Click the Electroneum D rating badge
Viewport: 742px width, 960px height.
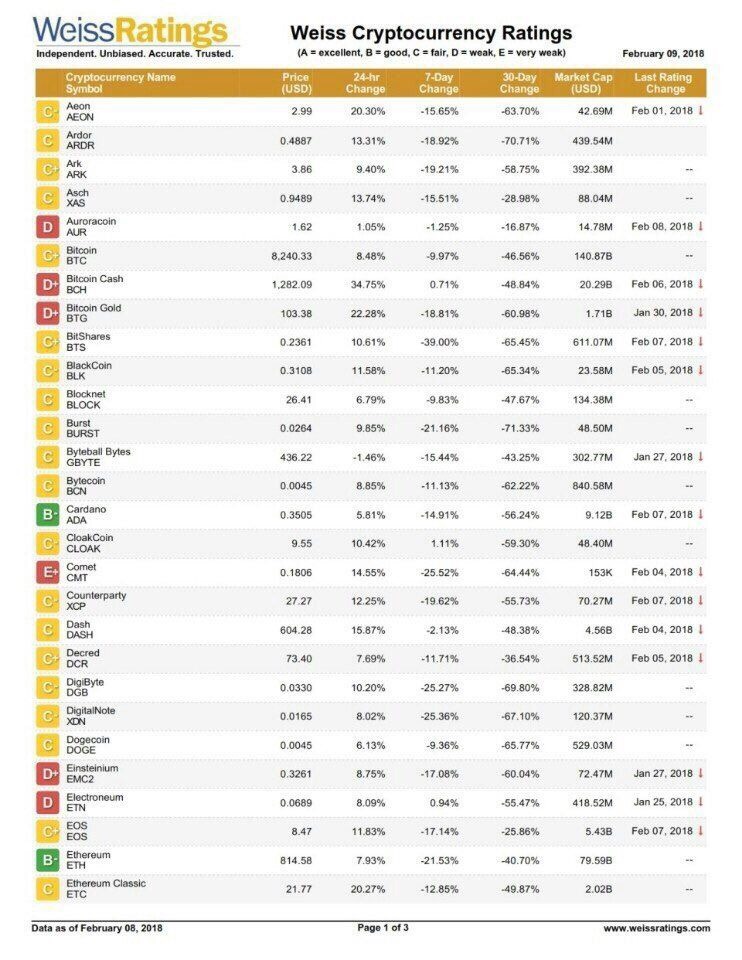tap(48, 803)
